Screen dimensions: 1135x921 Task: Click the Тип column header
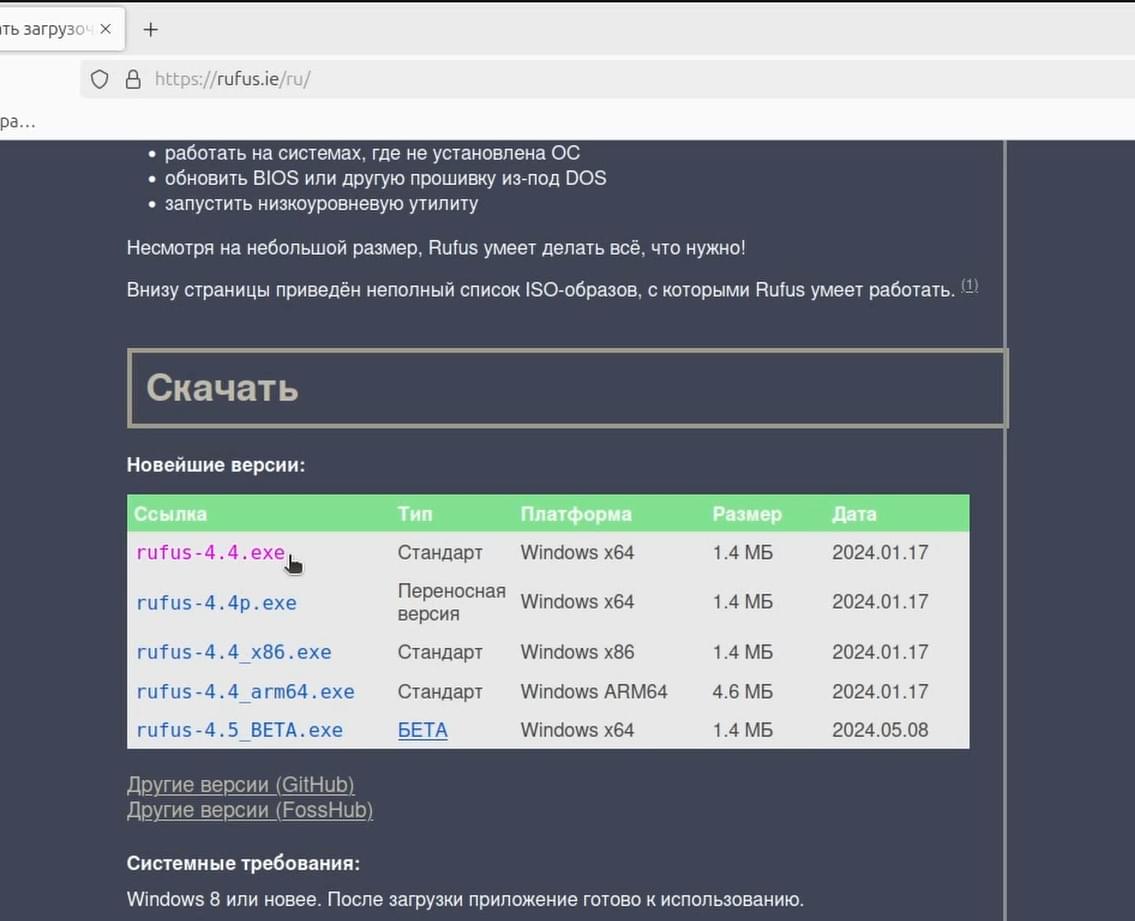415,514
